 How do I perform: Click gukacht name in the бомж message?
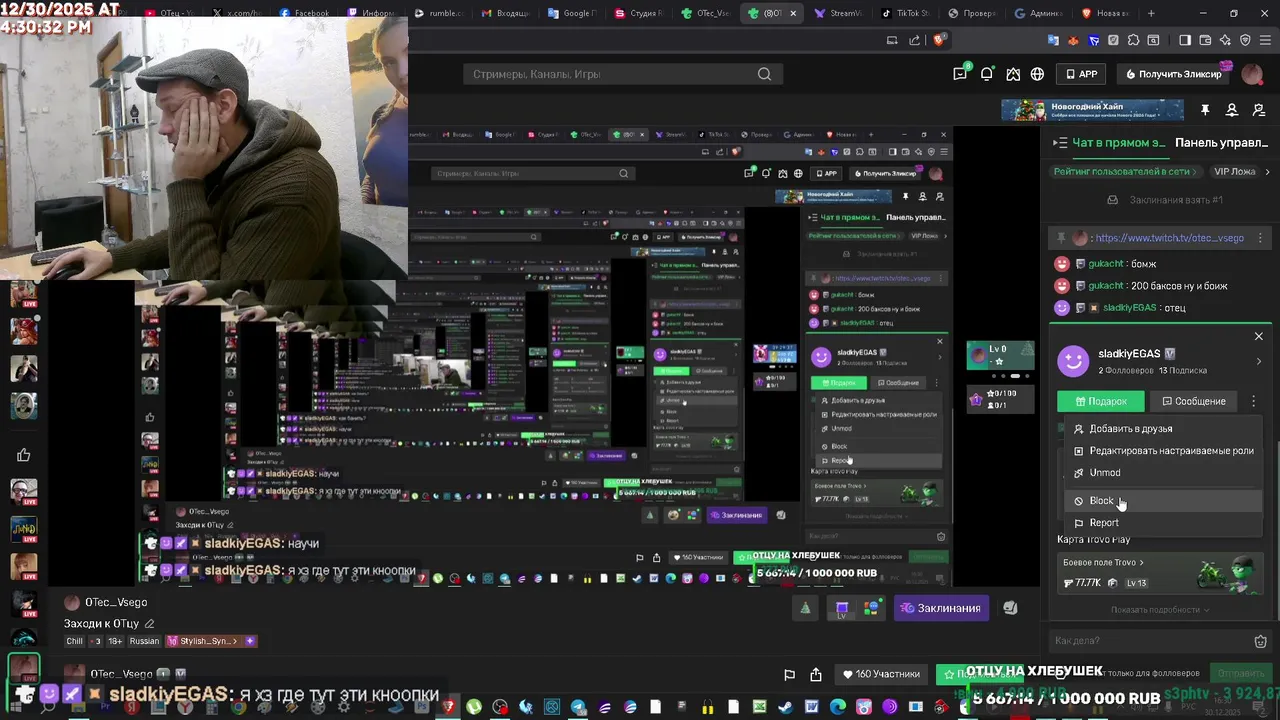1105,264
